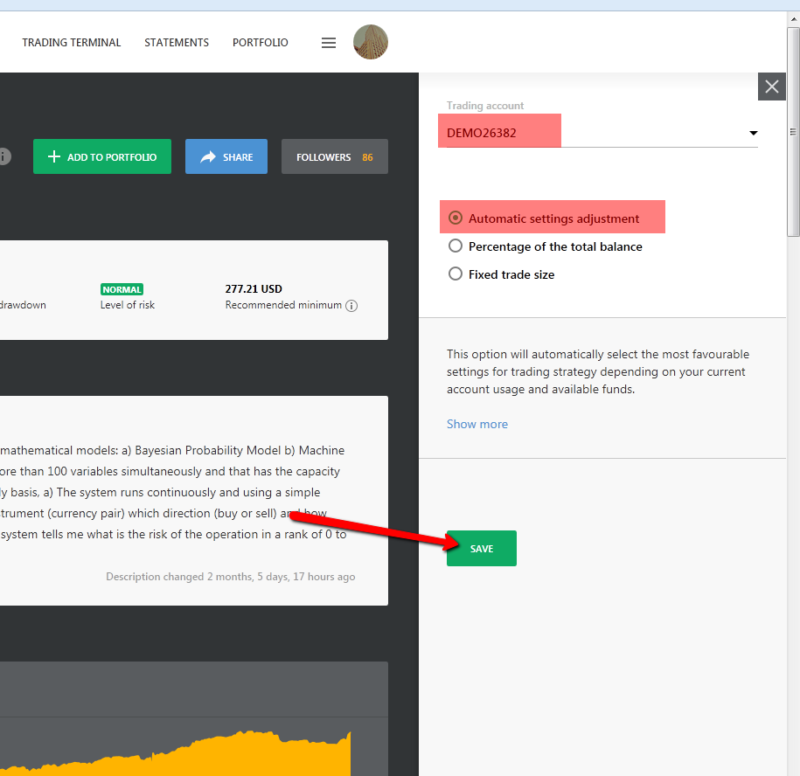
Task: Save the trading settings
Action: 482,548
